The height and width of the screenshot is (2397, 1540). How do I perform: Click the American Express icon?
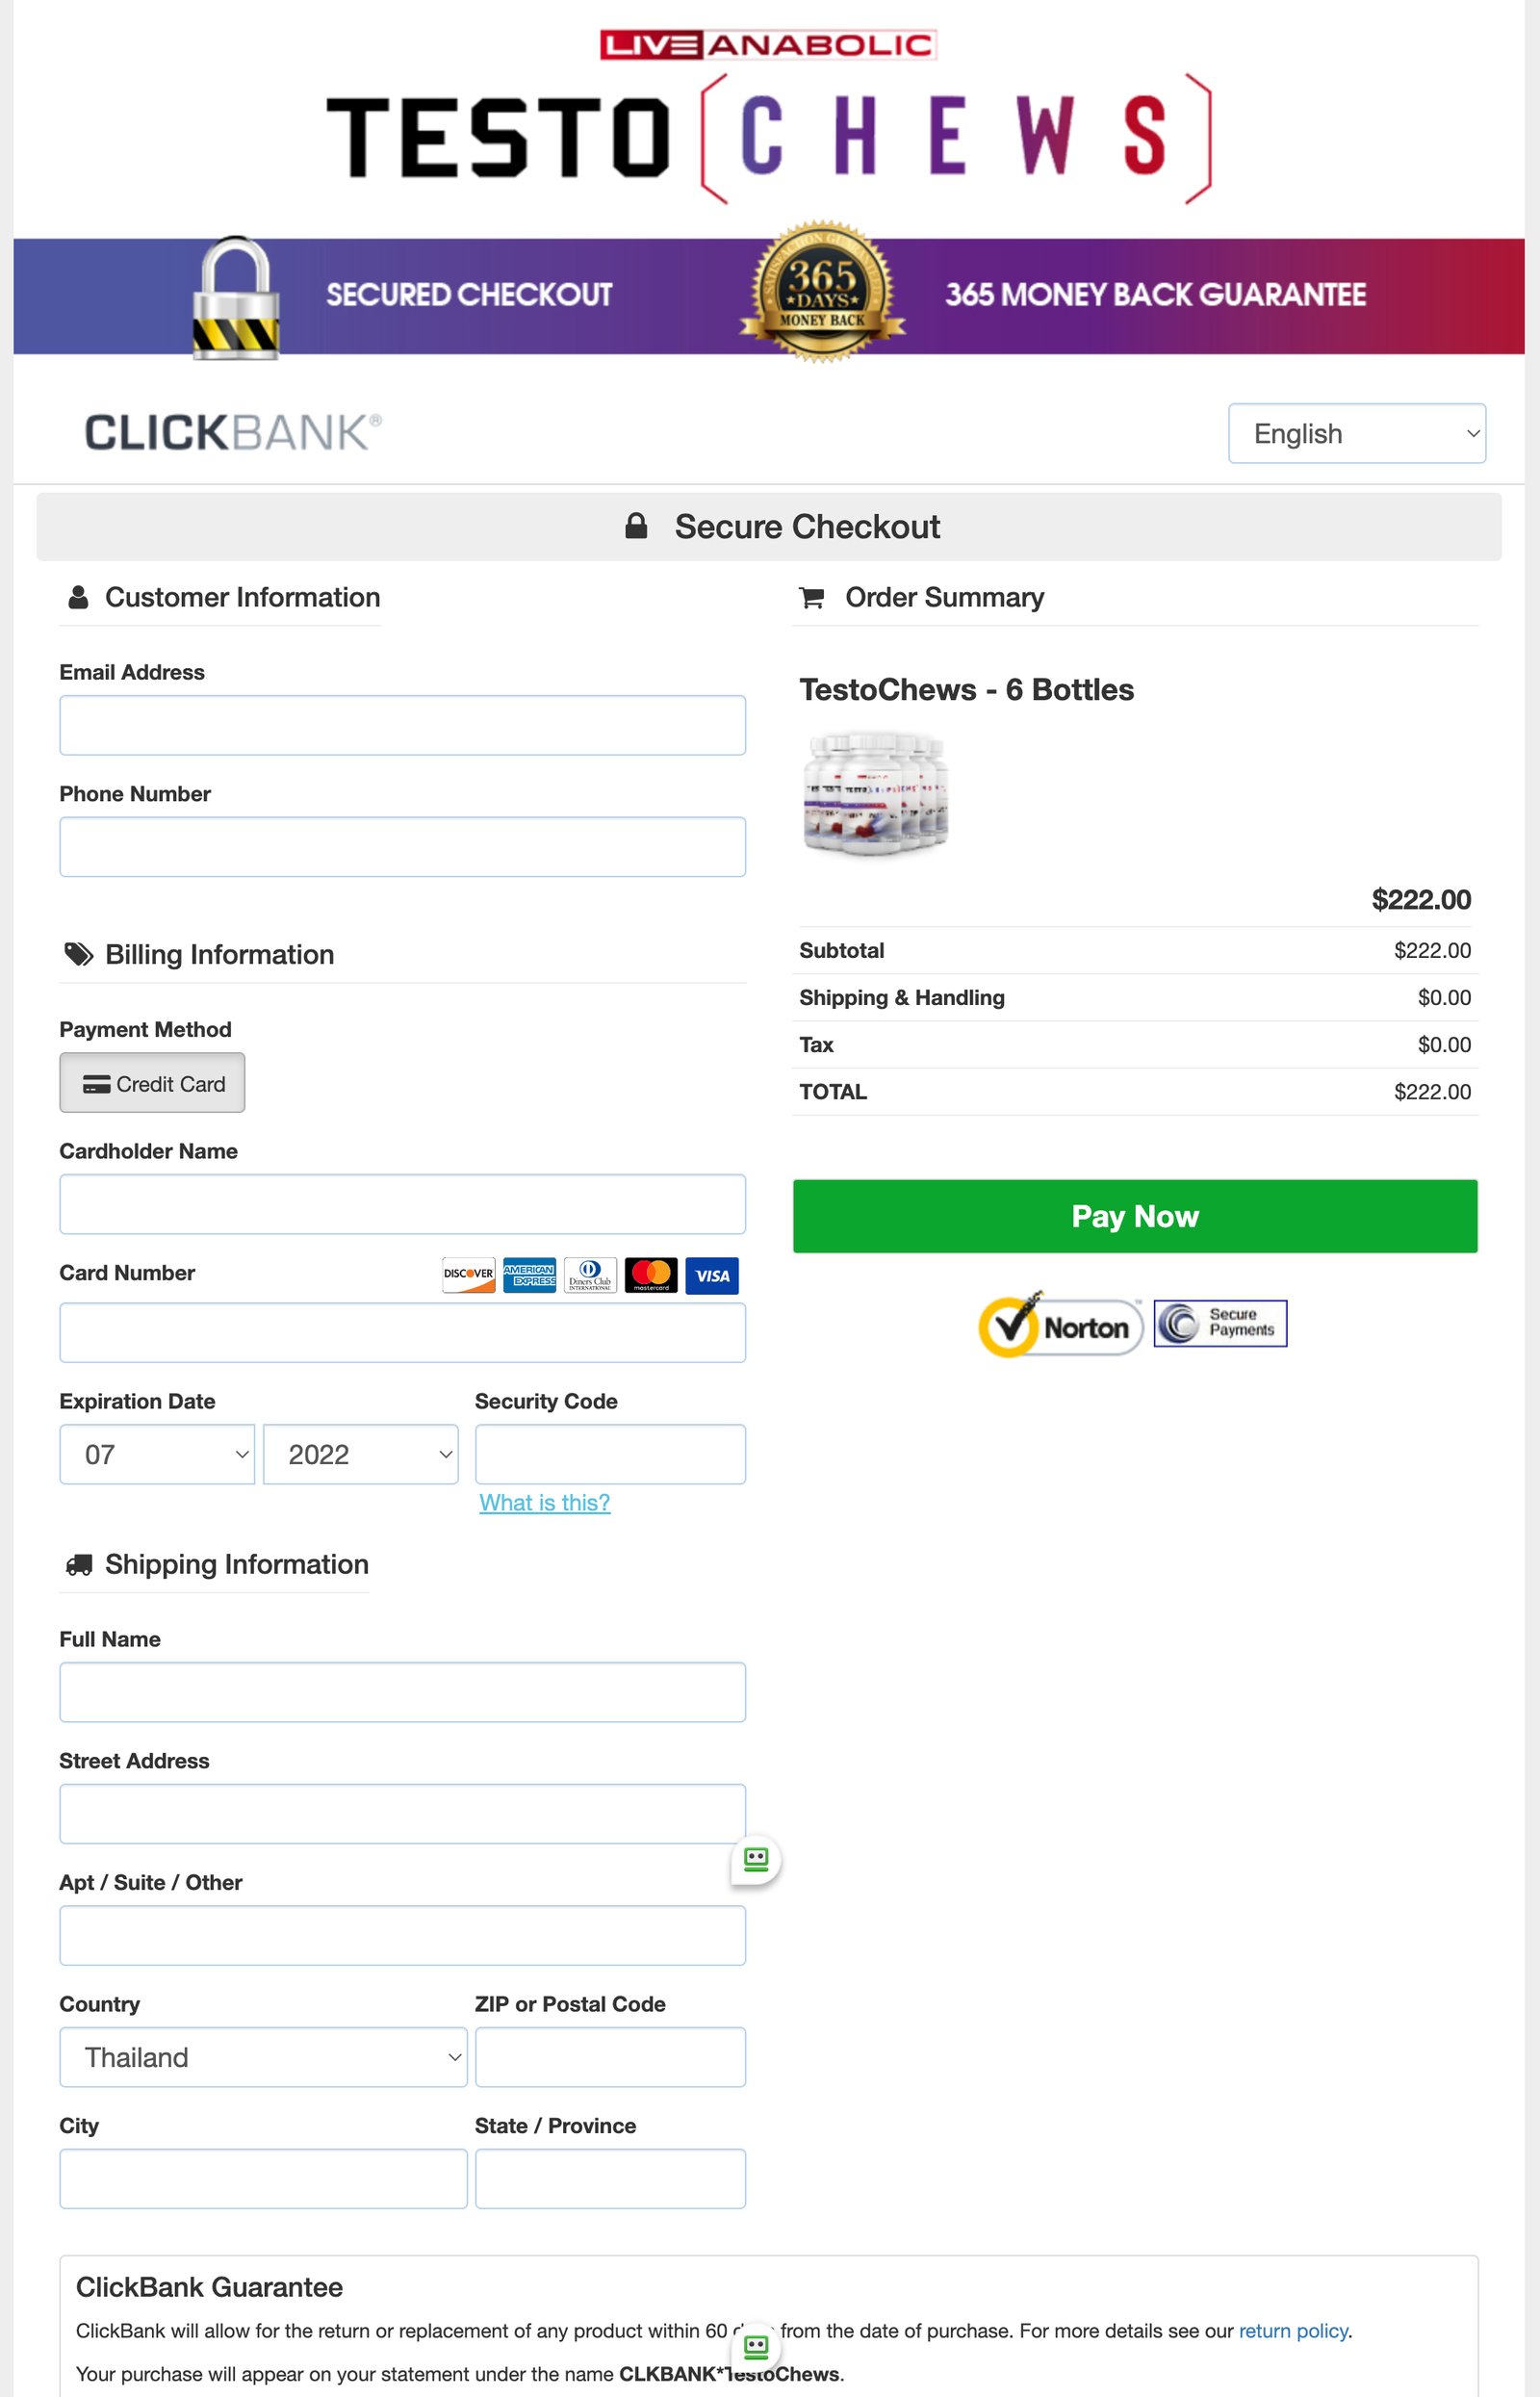click(x=529, y=1275)
